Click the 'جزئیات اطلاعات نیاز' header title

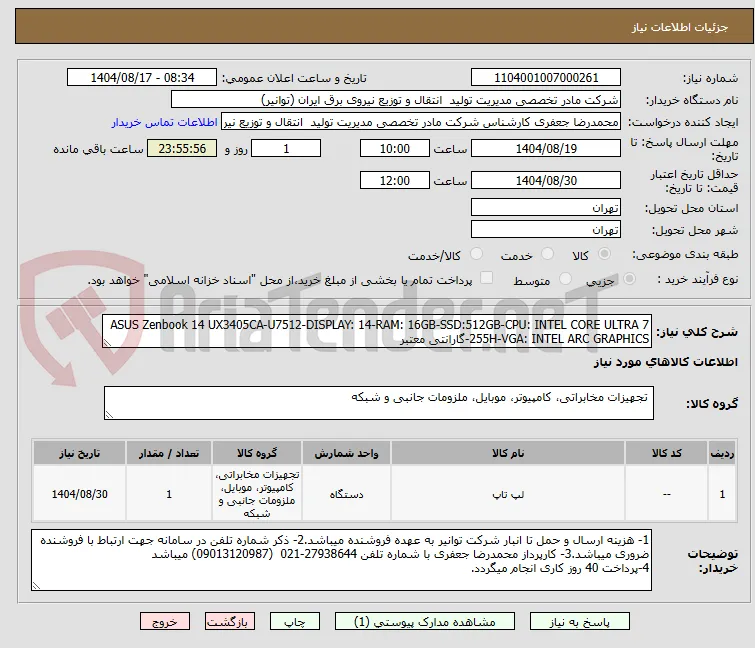(x=679, y=27)
